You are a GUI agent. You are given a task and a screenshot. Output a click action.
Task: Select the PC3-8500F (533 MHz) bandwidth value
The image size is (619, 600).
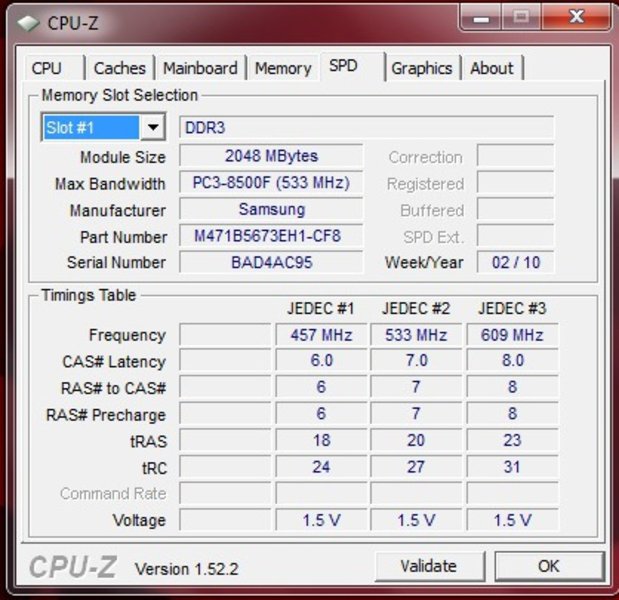tap(271, 182)
